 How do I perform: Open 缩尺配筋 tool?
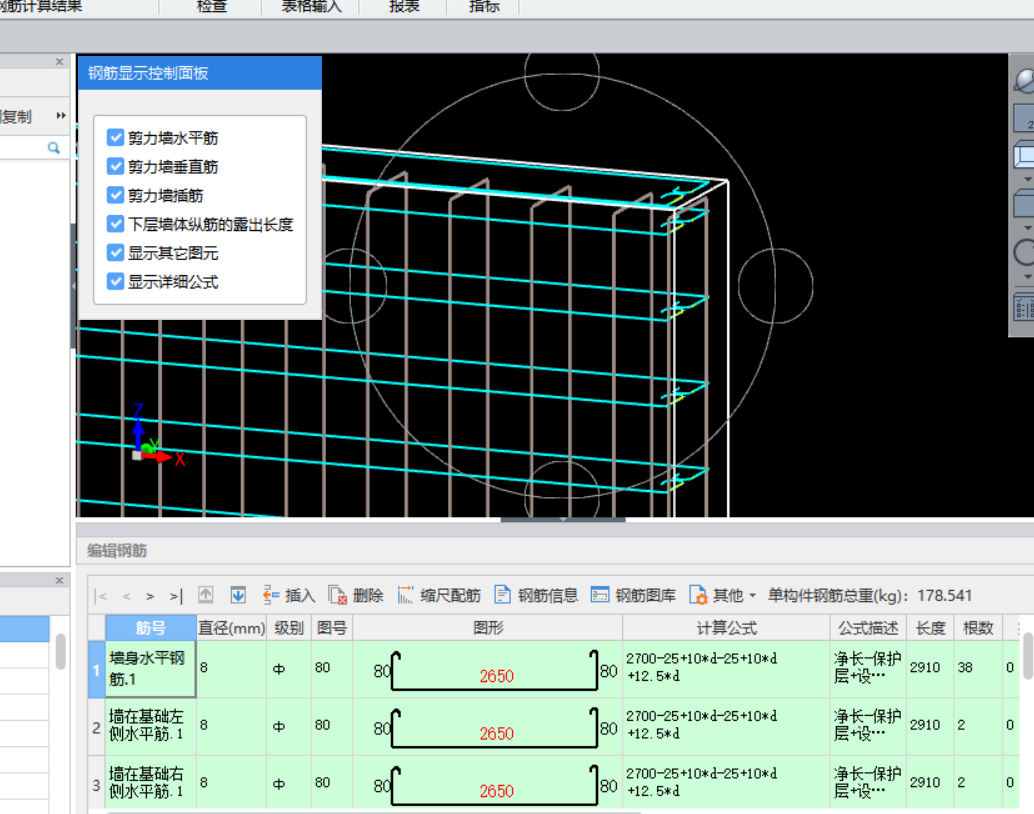[x=439, y=596]
